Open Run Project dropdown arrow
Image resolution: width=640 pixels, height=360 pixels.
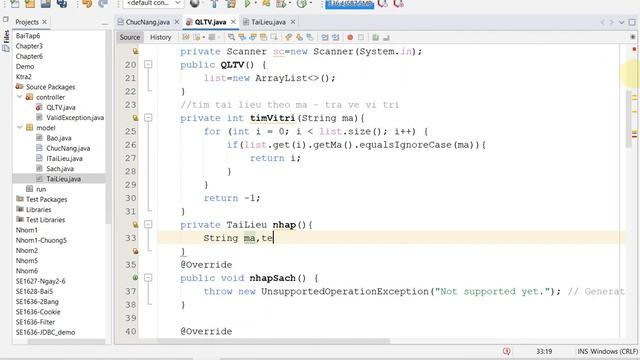(x=255, y=4)
